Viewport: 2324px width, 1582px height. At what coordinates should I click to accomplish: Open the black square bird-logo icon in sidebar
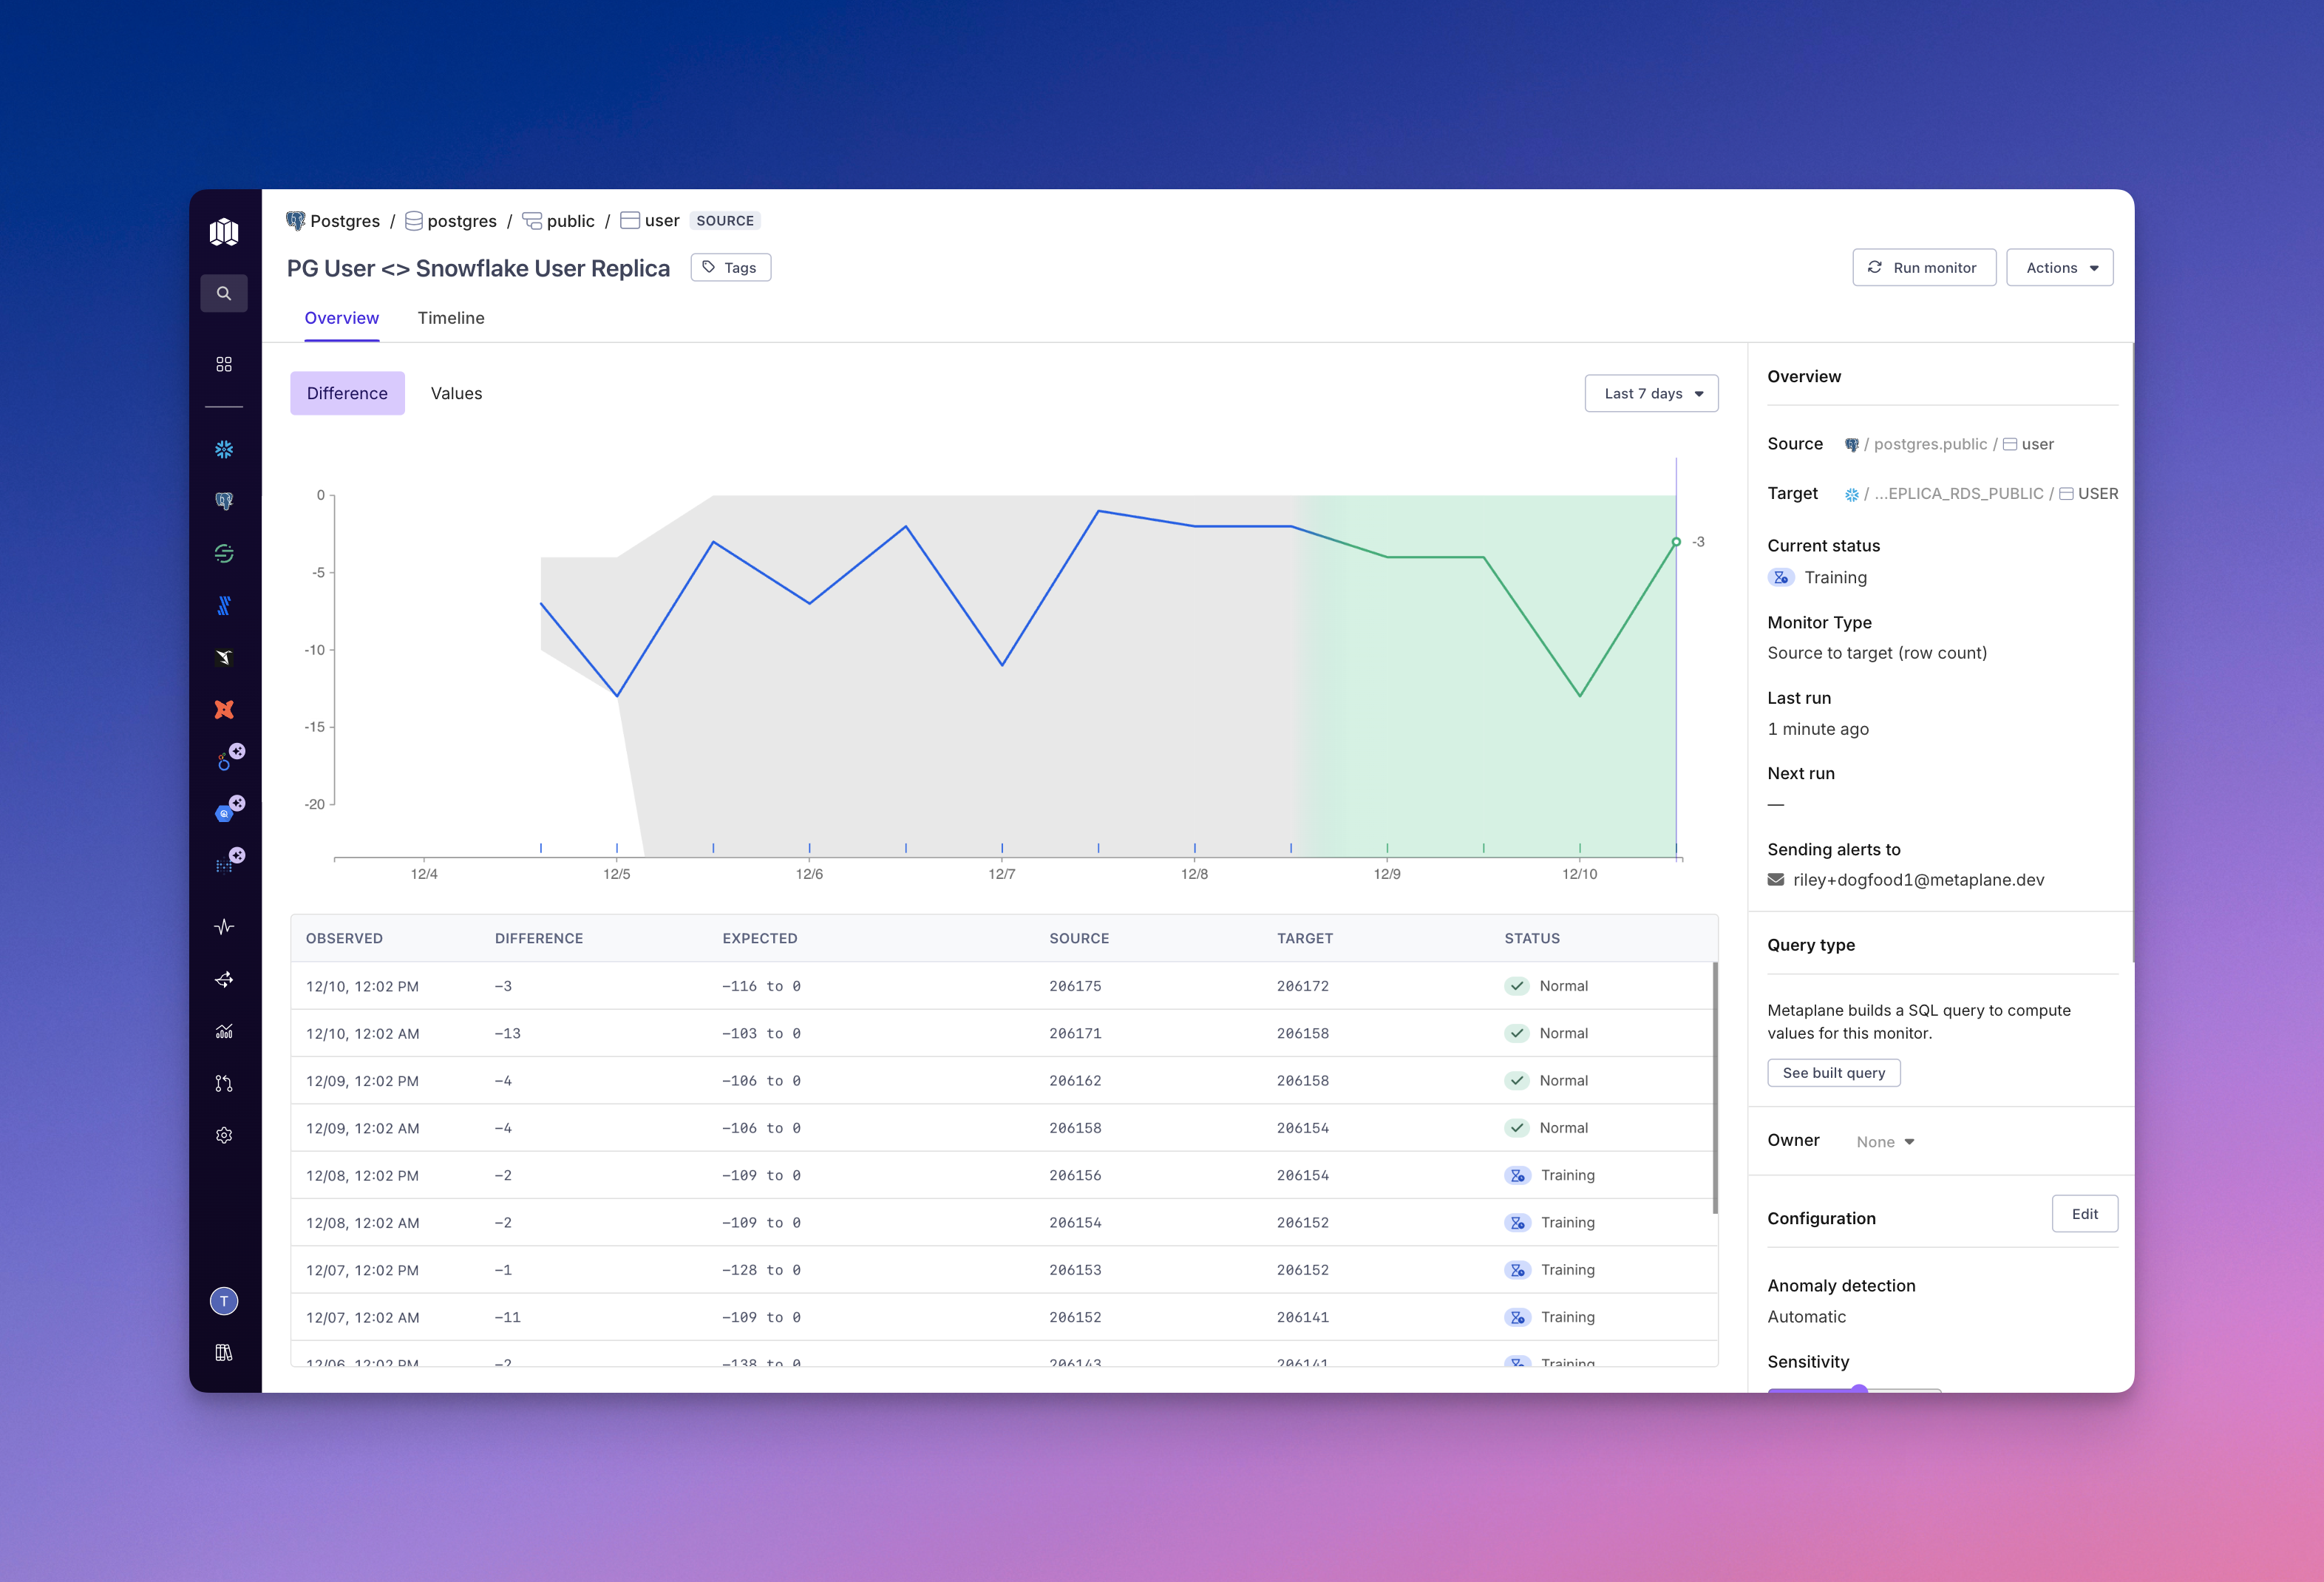(224, 657)
